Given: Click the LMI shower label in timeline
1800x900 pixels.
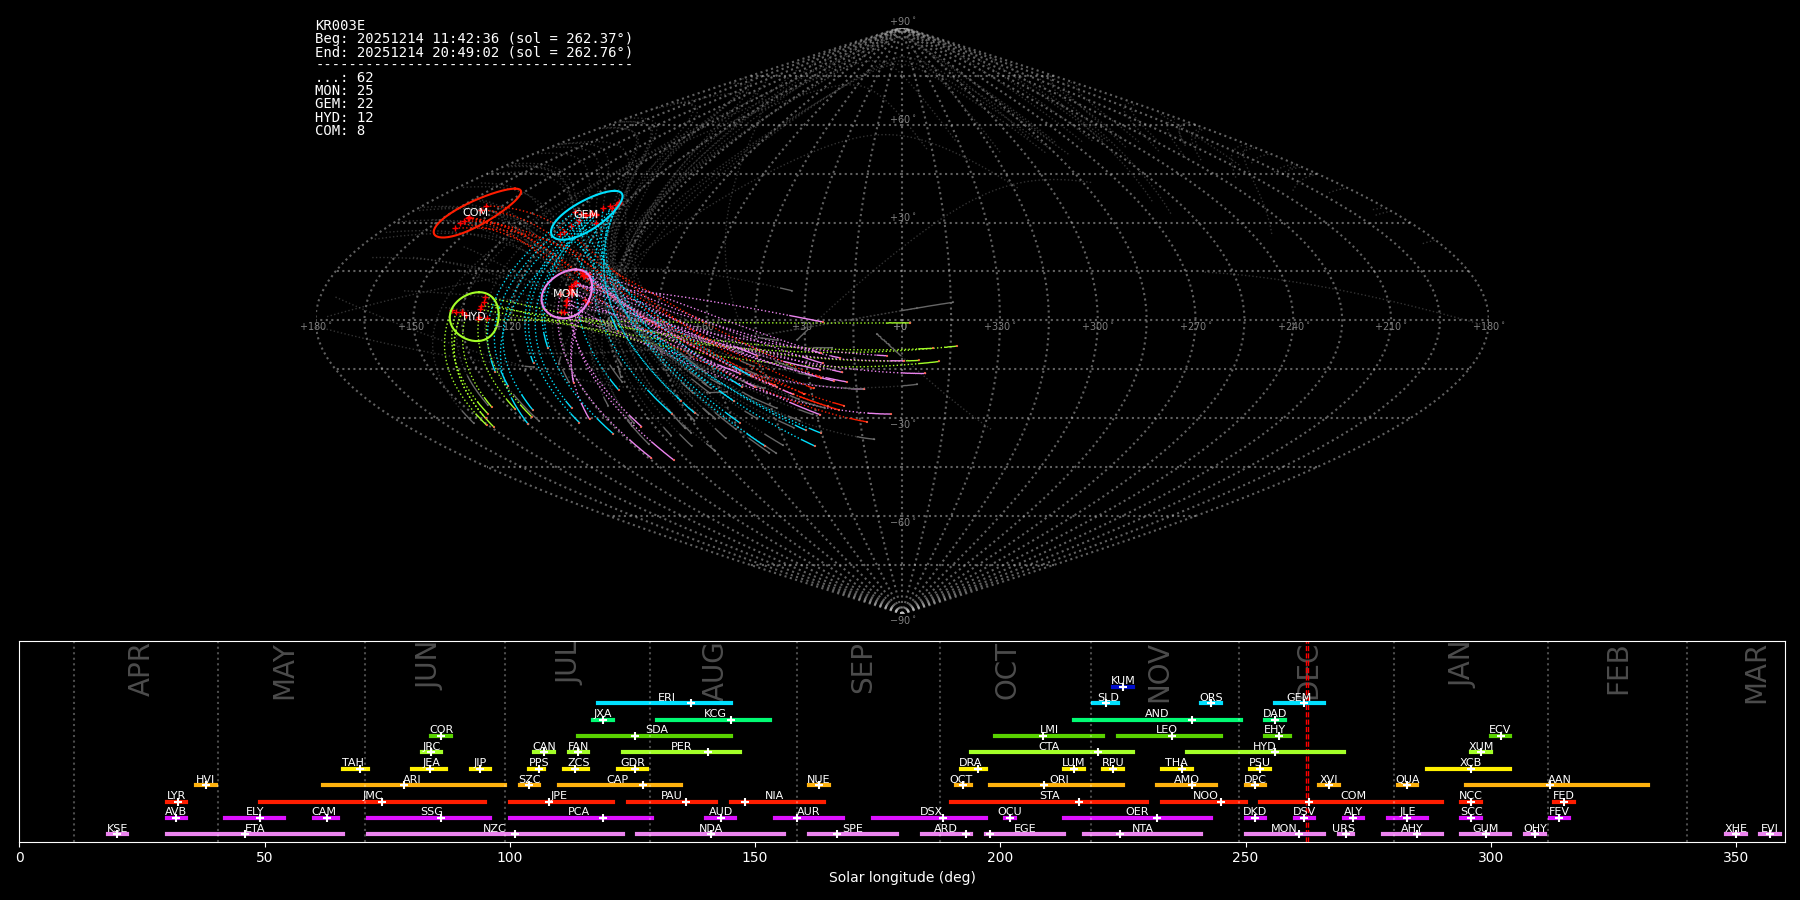Looking at the screenshot, I should tap(1048, 730).
